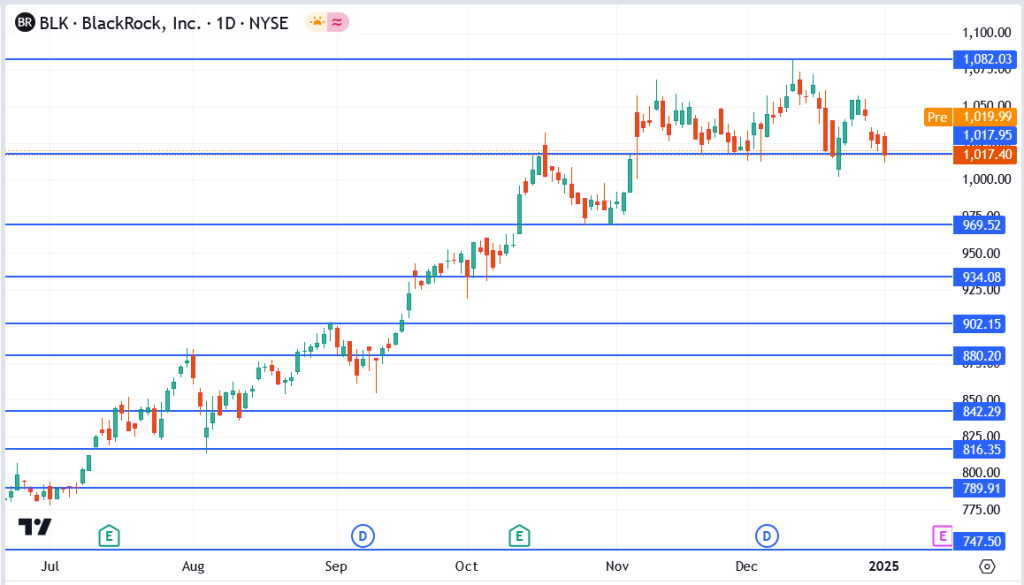Image resolution: width=1024 pixels, height=585 pixels.
Task: Click the October earnings E marker
Action: point(519,537)
